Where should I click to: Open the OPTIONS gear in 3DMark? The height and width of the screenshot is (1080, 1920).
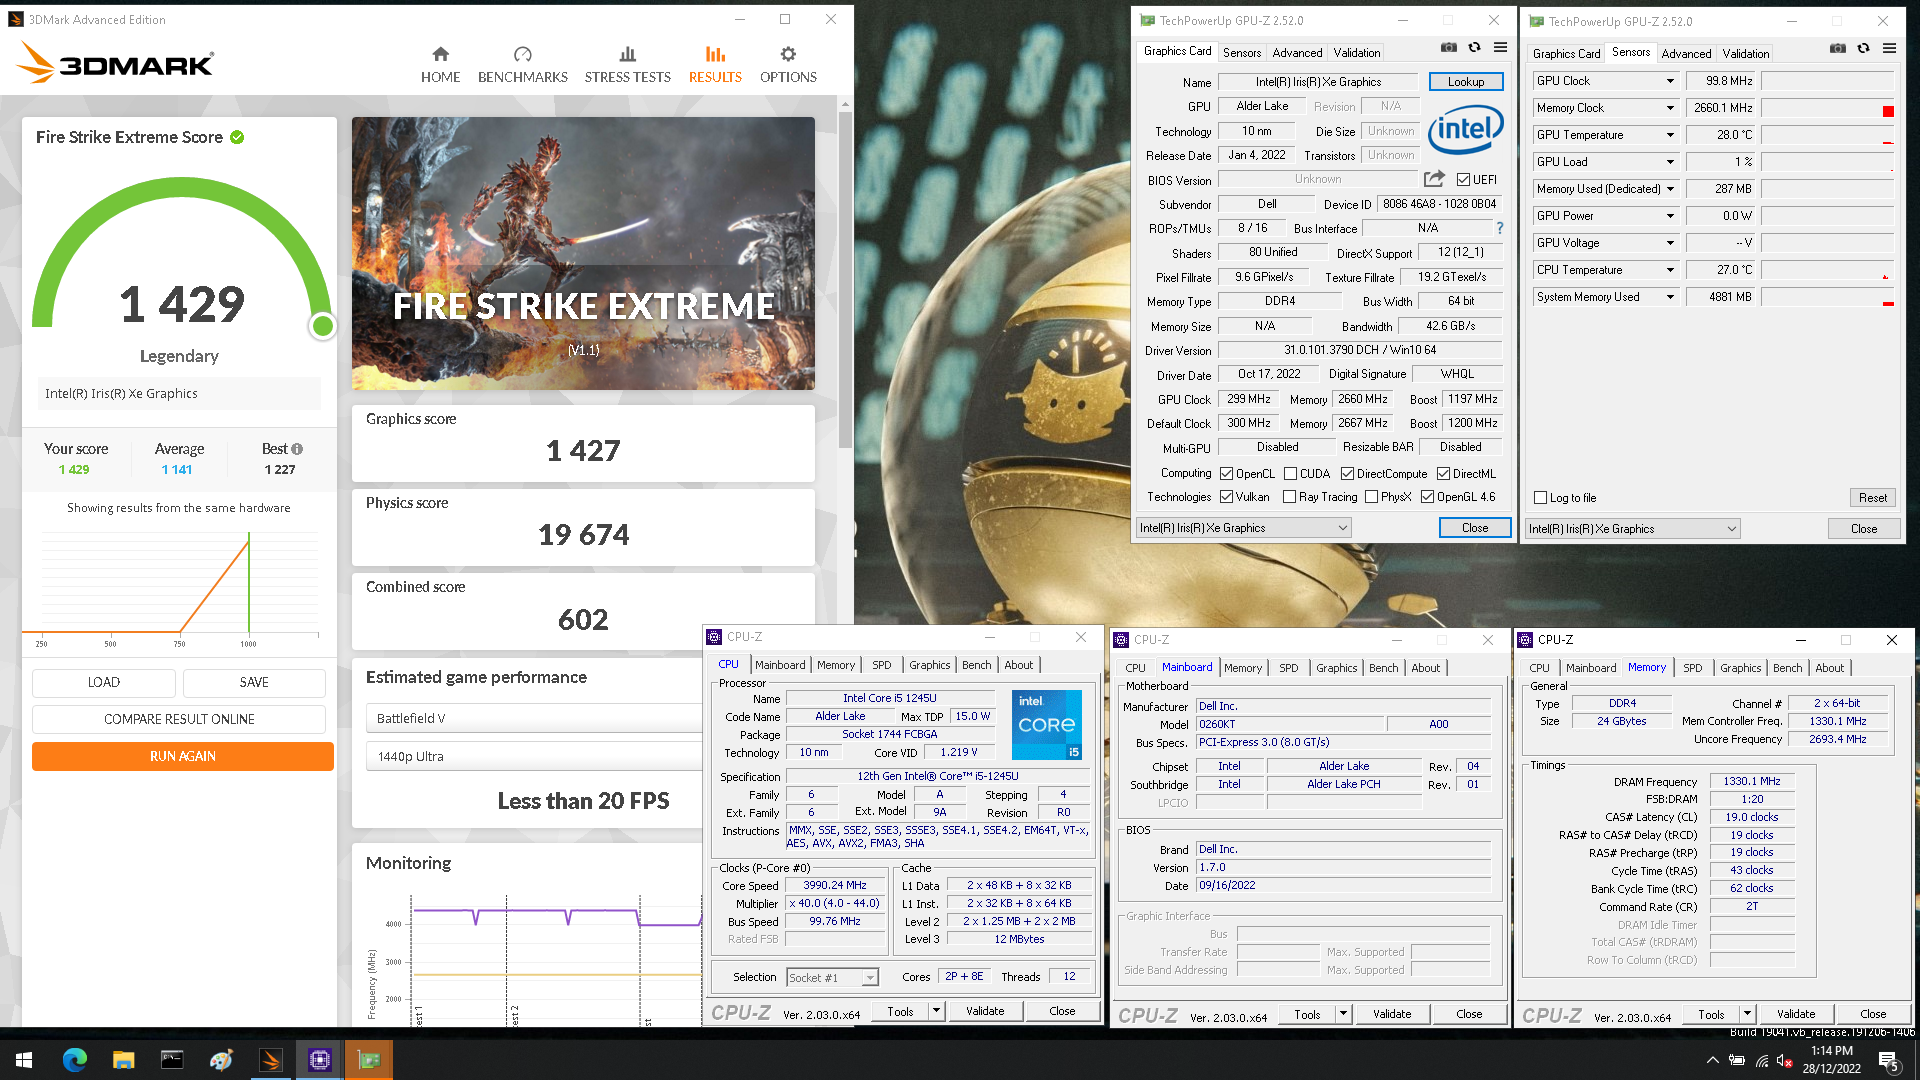coord(788,54)
